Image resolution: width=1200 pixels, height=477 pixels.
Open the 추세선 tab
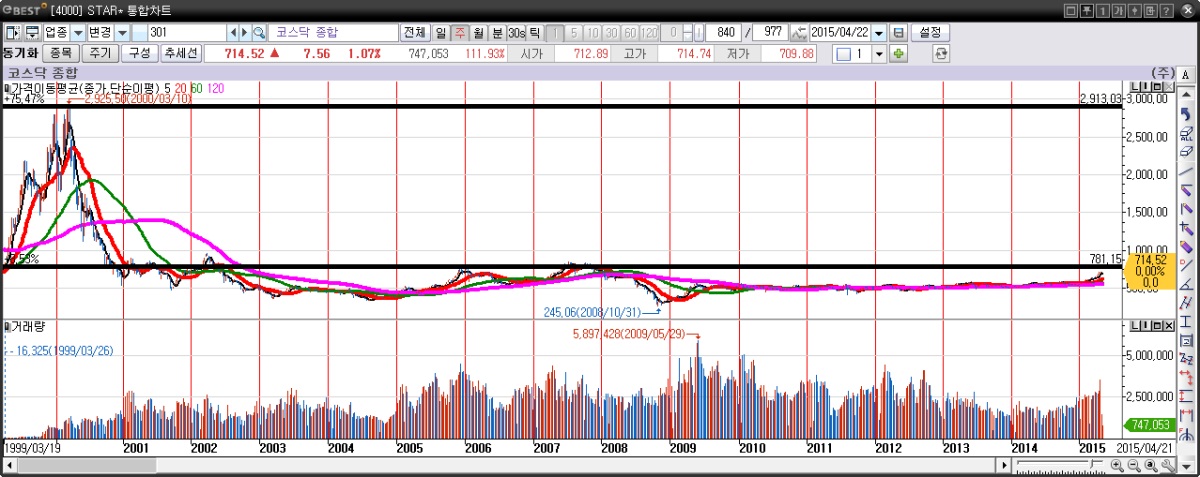coord(181,53)
